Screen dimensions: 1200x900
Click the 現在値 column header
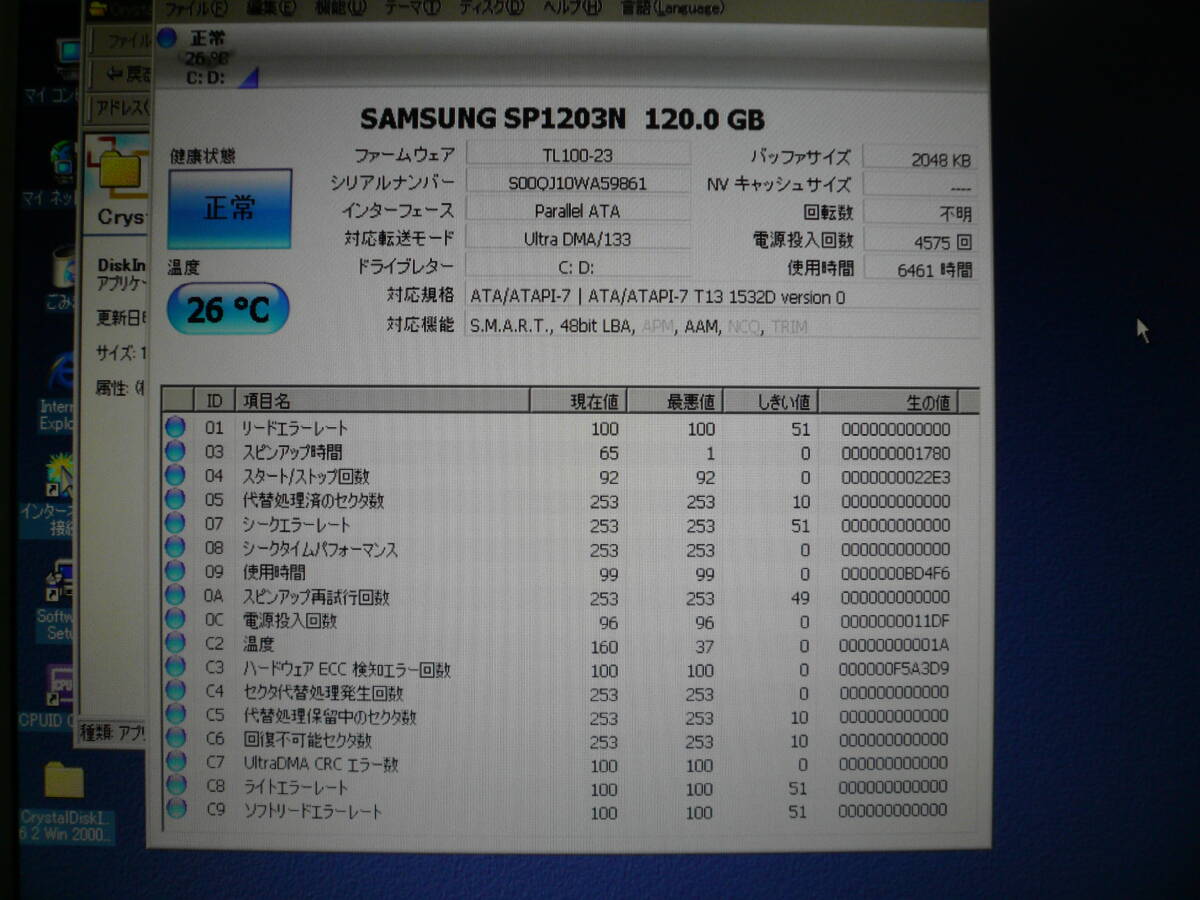point(577,401)
